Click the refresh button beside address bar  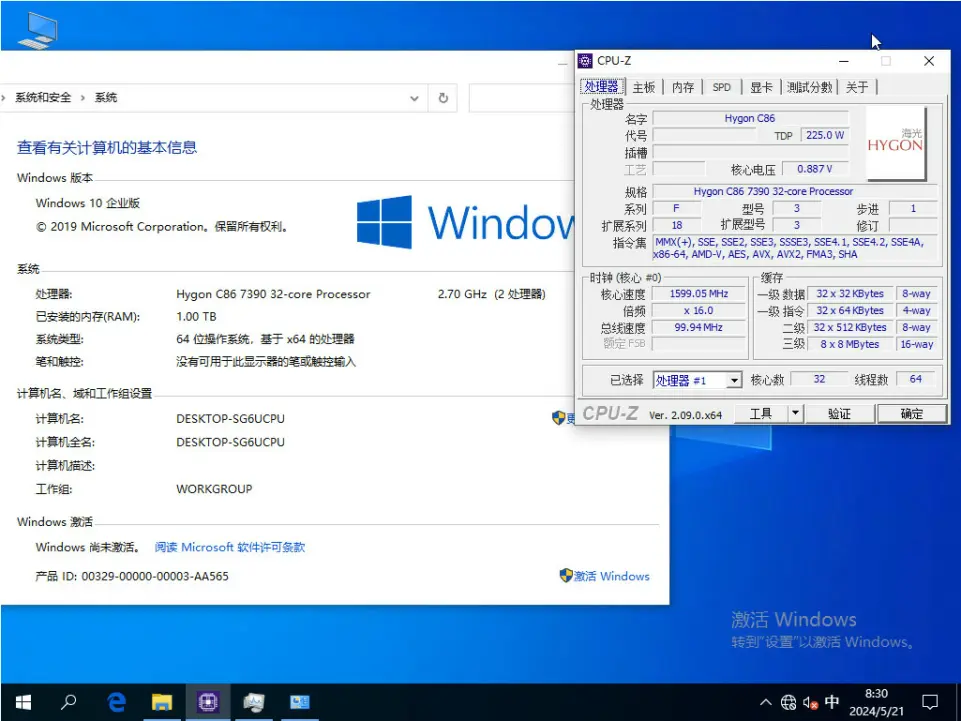click(443, 98)
